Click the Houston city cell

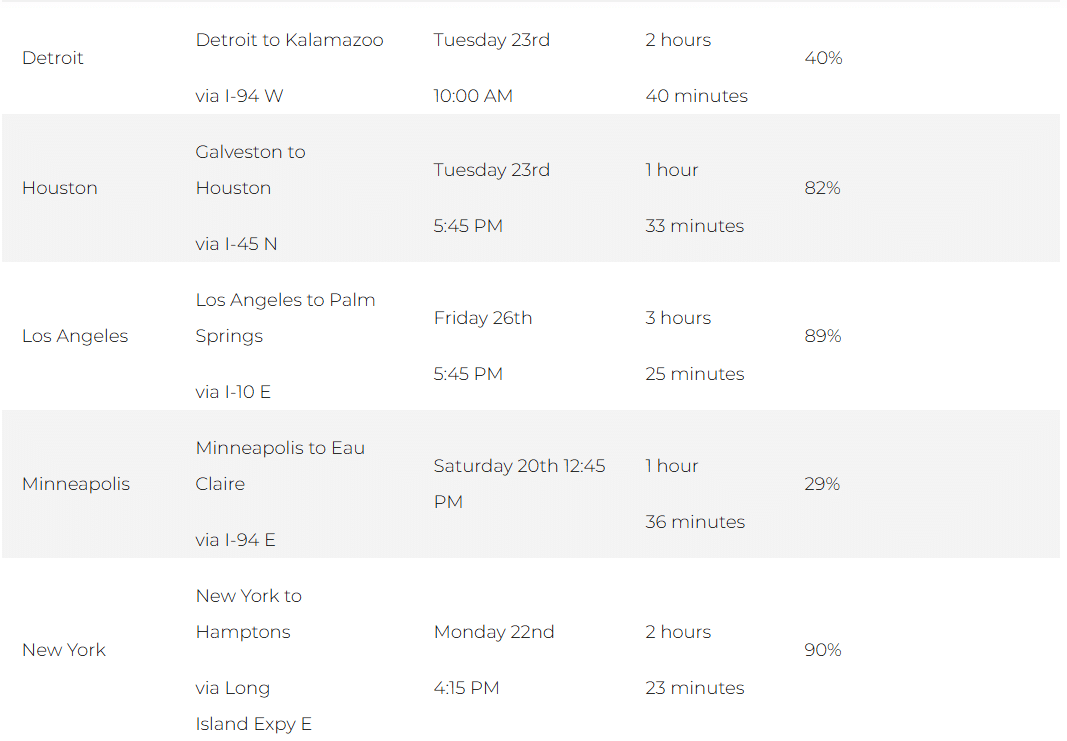60,188
